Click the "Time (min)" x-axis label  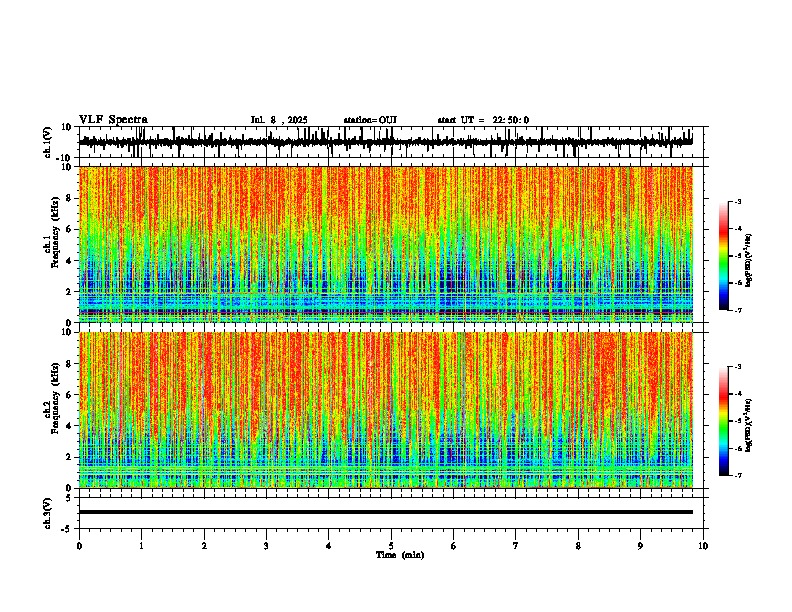pyautogui.click(x=400, y=555)
